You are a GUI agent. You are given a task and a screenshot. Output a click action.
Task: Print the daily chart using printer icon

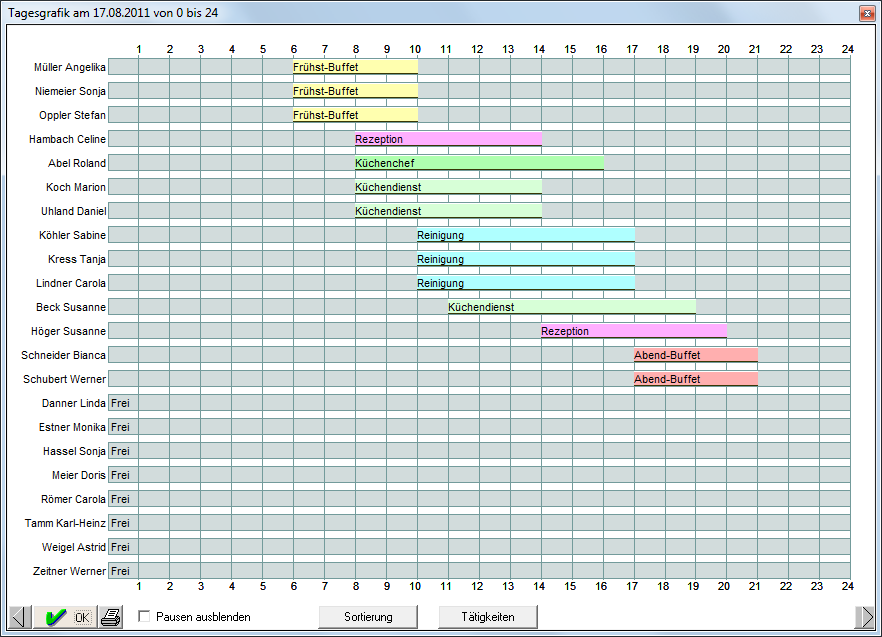111,617
